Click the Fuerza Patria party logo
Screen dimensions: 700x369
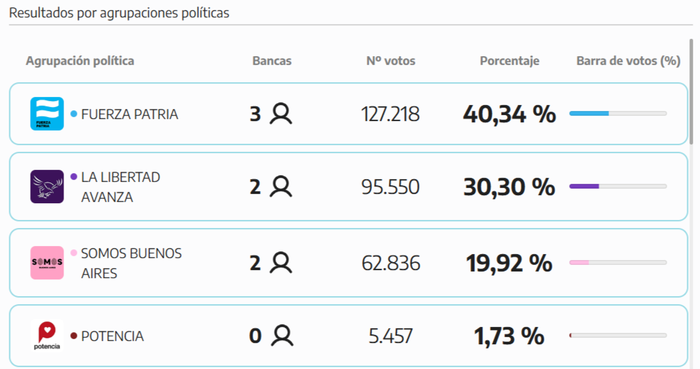[47, 114]
